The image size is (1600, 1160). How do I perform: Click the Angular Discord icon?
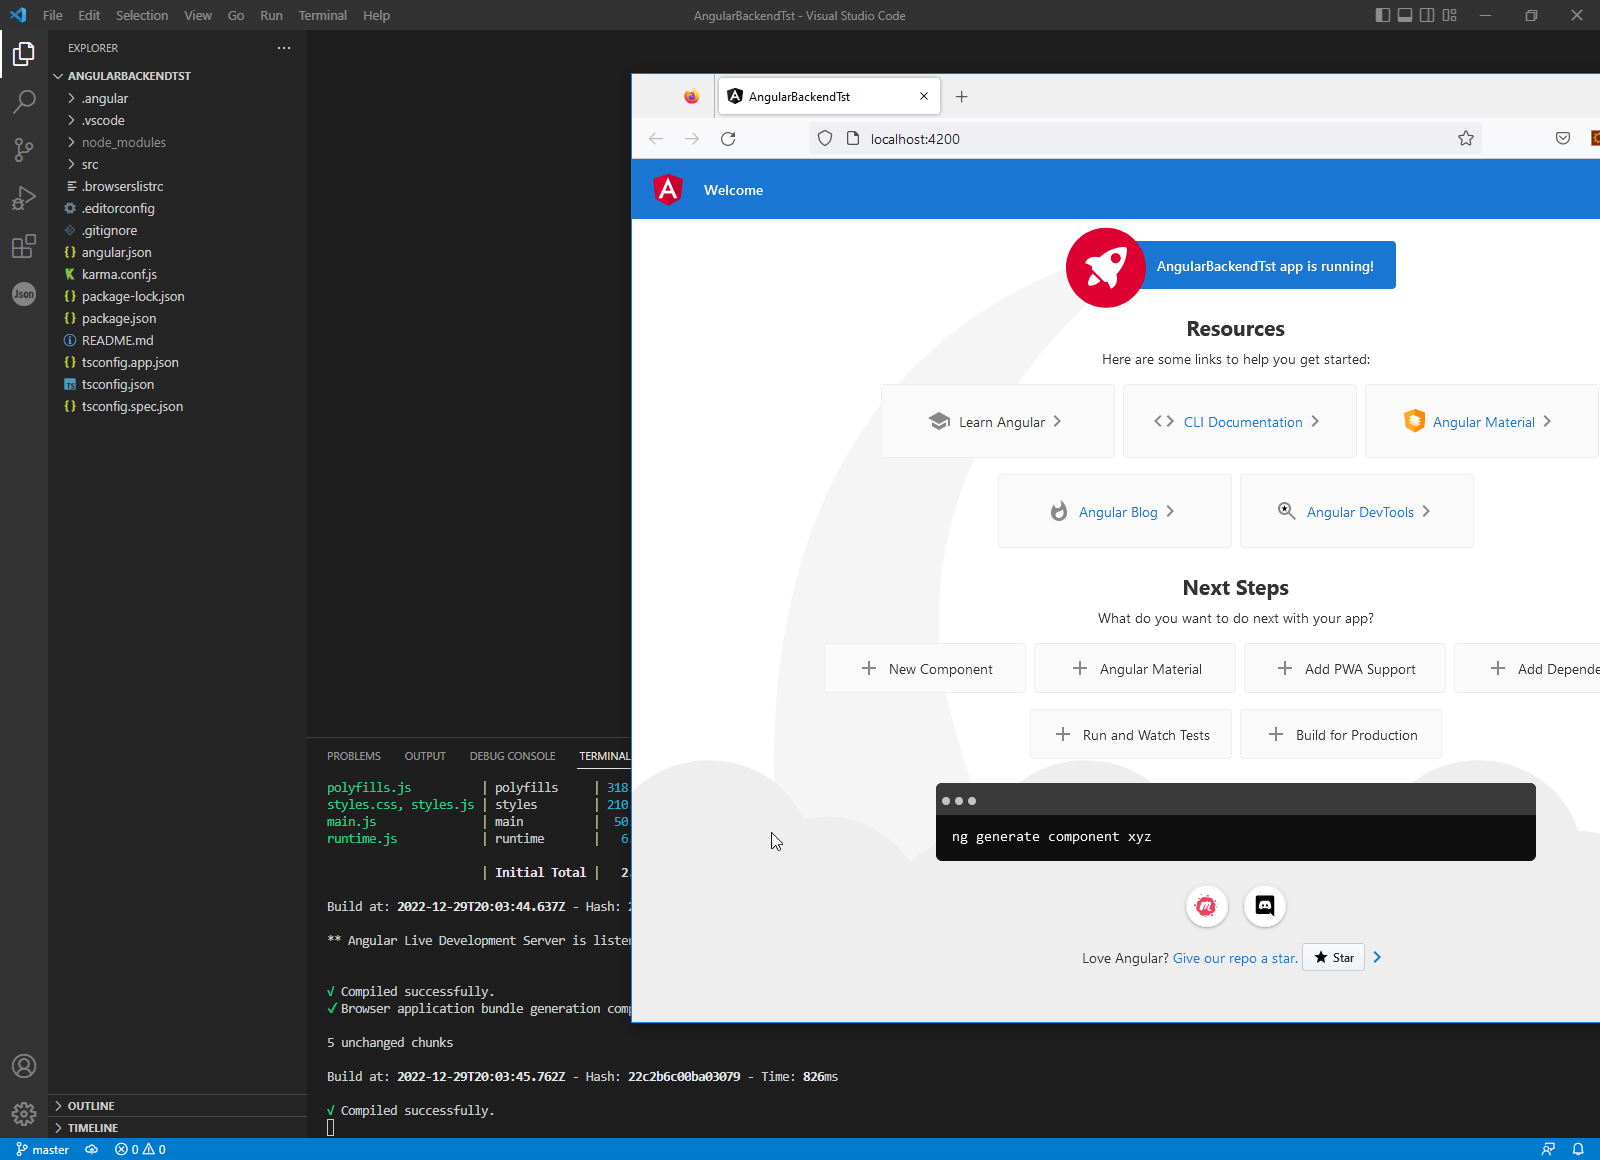tap(1264, 906)
